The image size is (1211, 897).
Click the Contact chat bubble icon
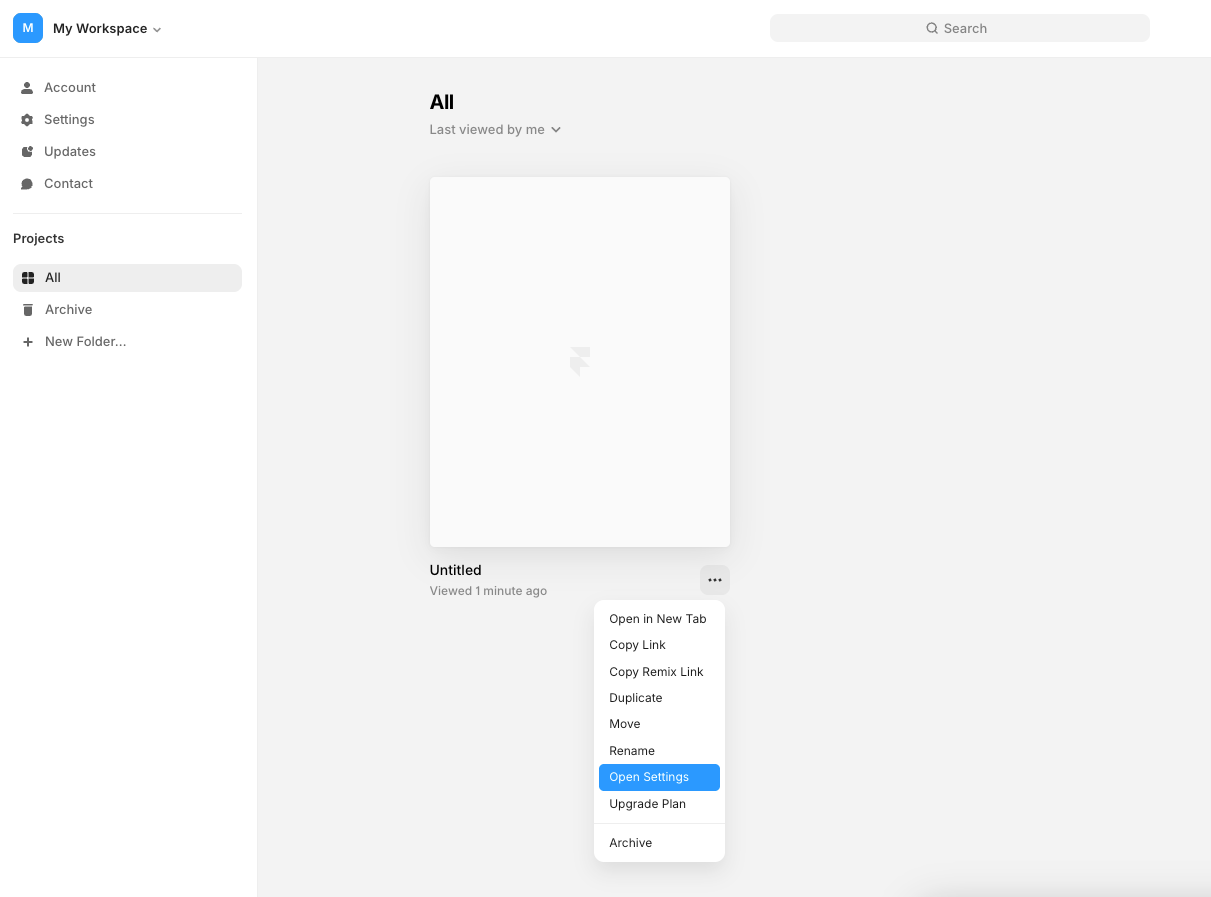coord(27,184)
